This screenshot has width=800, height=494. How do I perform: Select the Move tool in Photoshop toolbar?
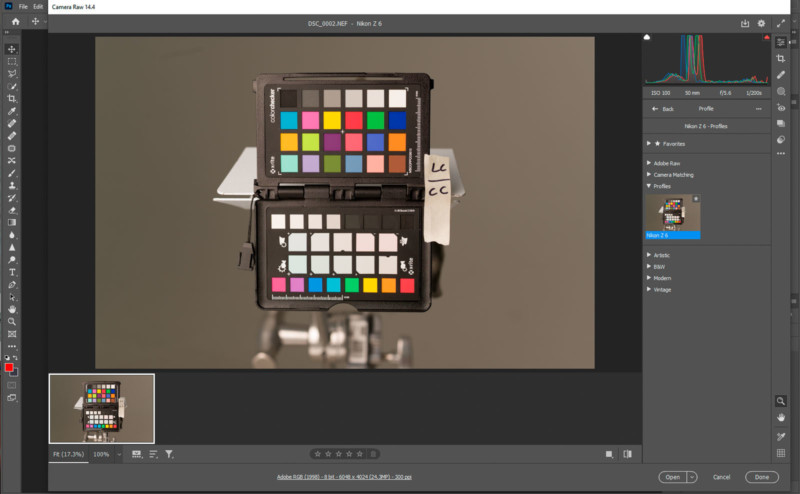coord(12,49)
